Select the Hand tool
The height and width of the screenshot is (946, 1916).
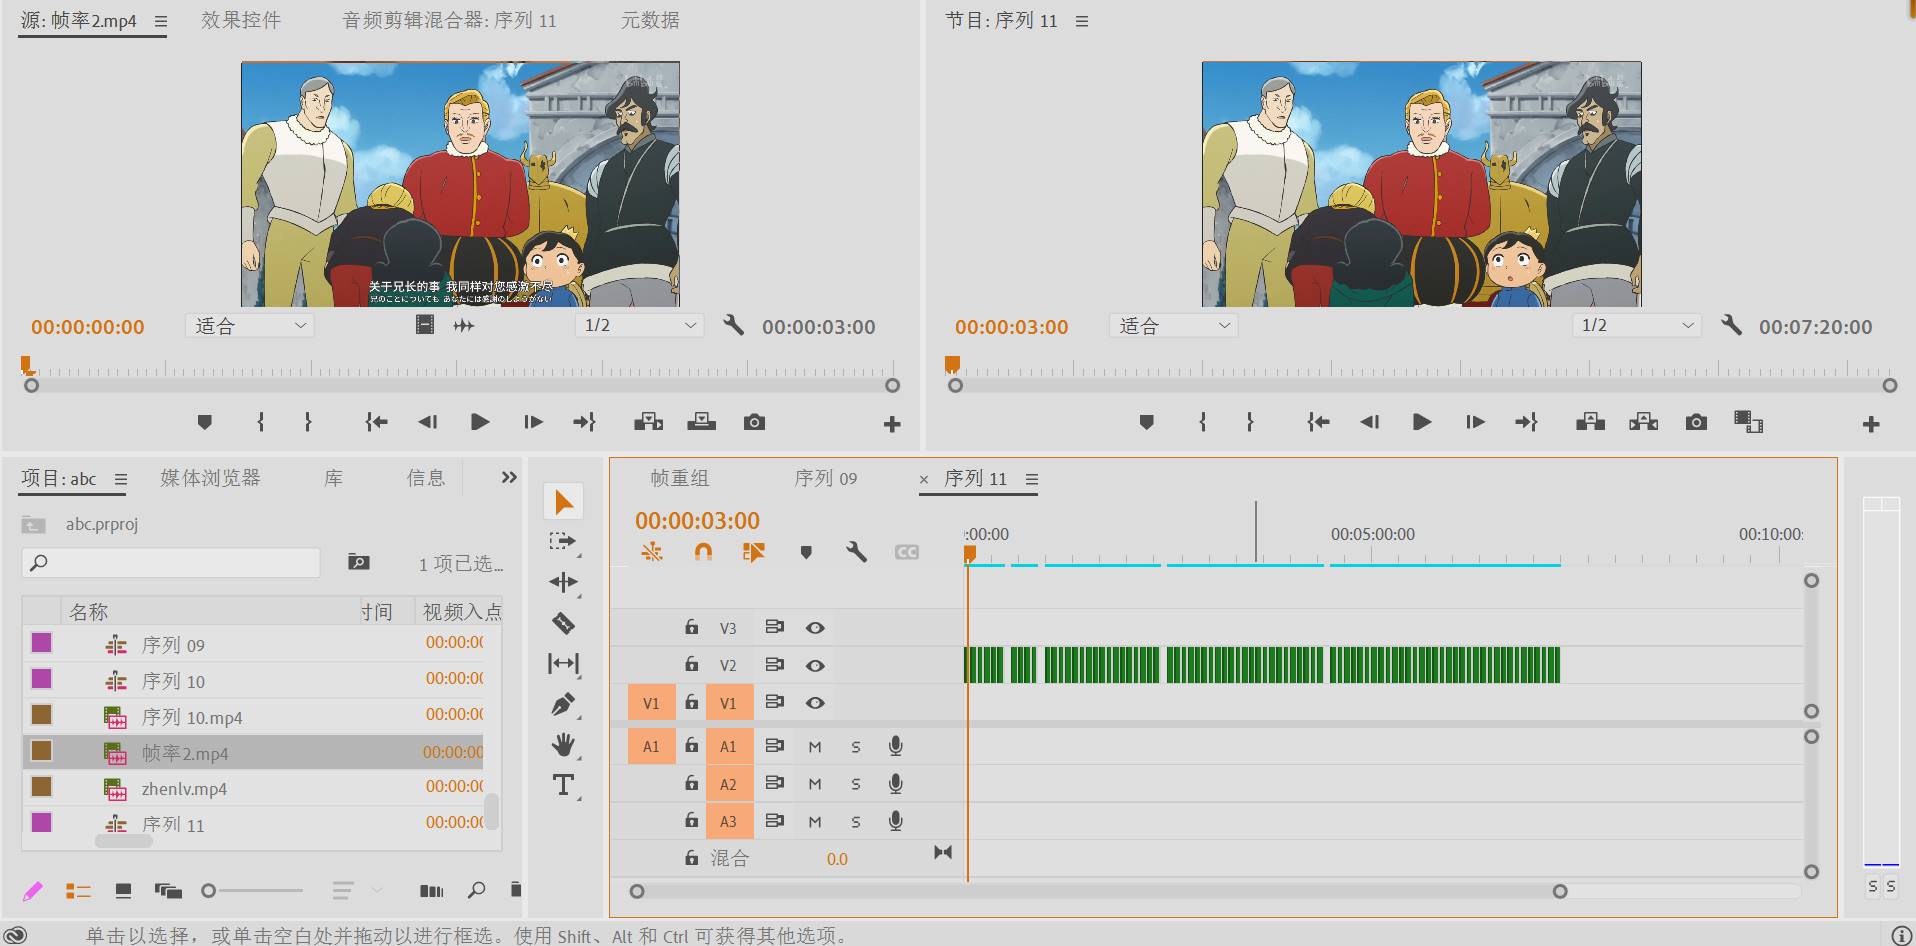coord(563,745)
